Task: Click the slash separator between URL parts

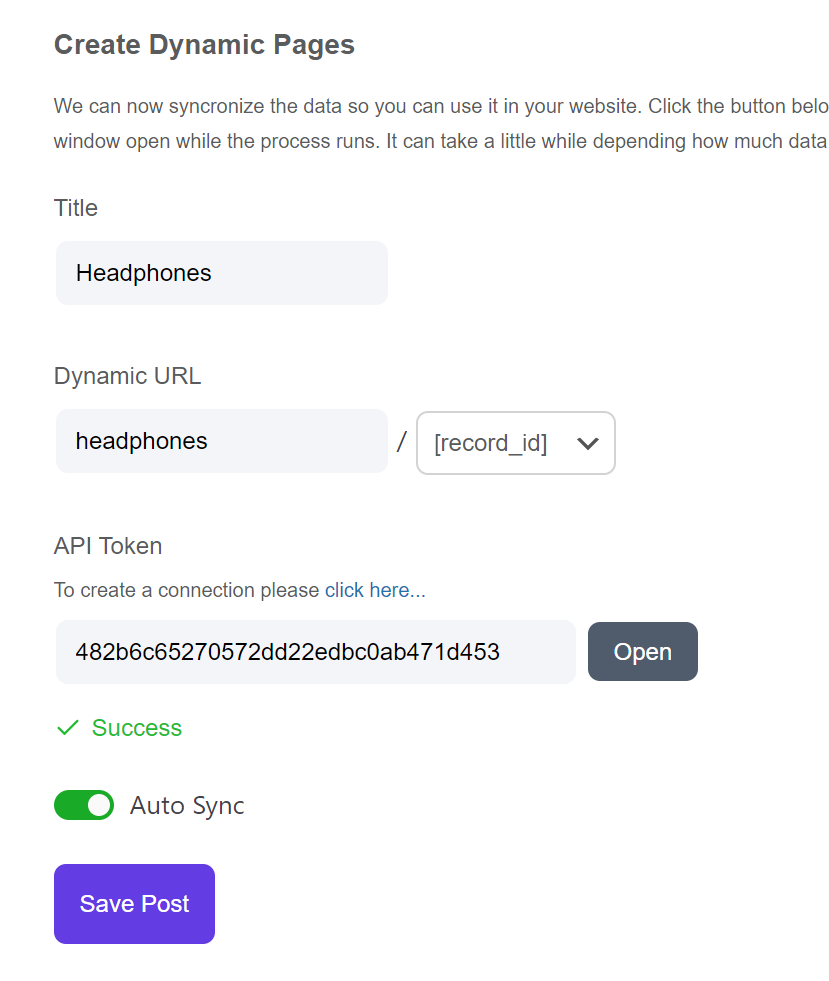Action: coord(402,442)
